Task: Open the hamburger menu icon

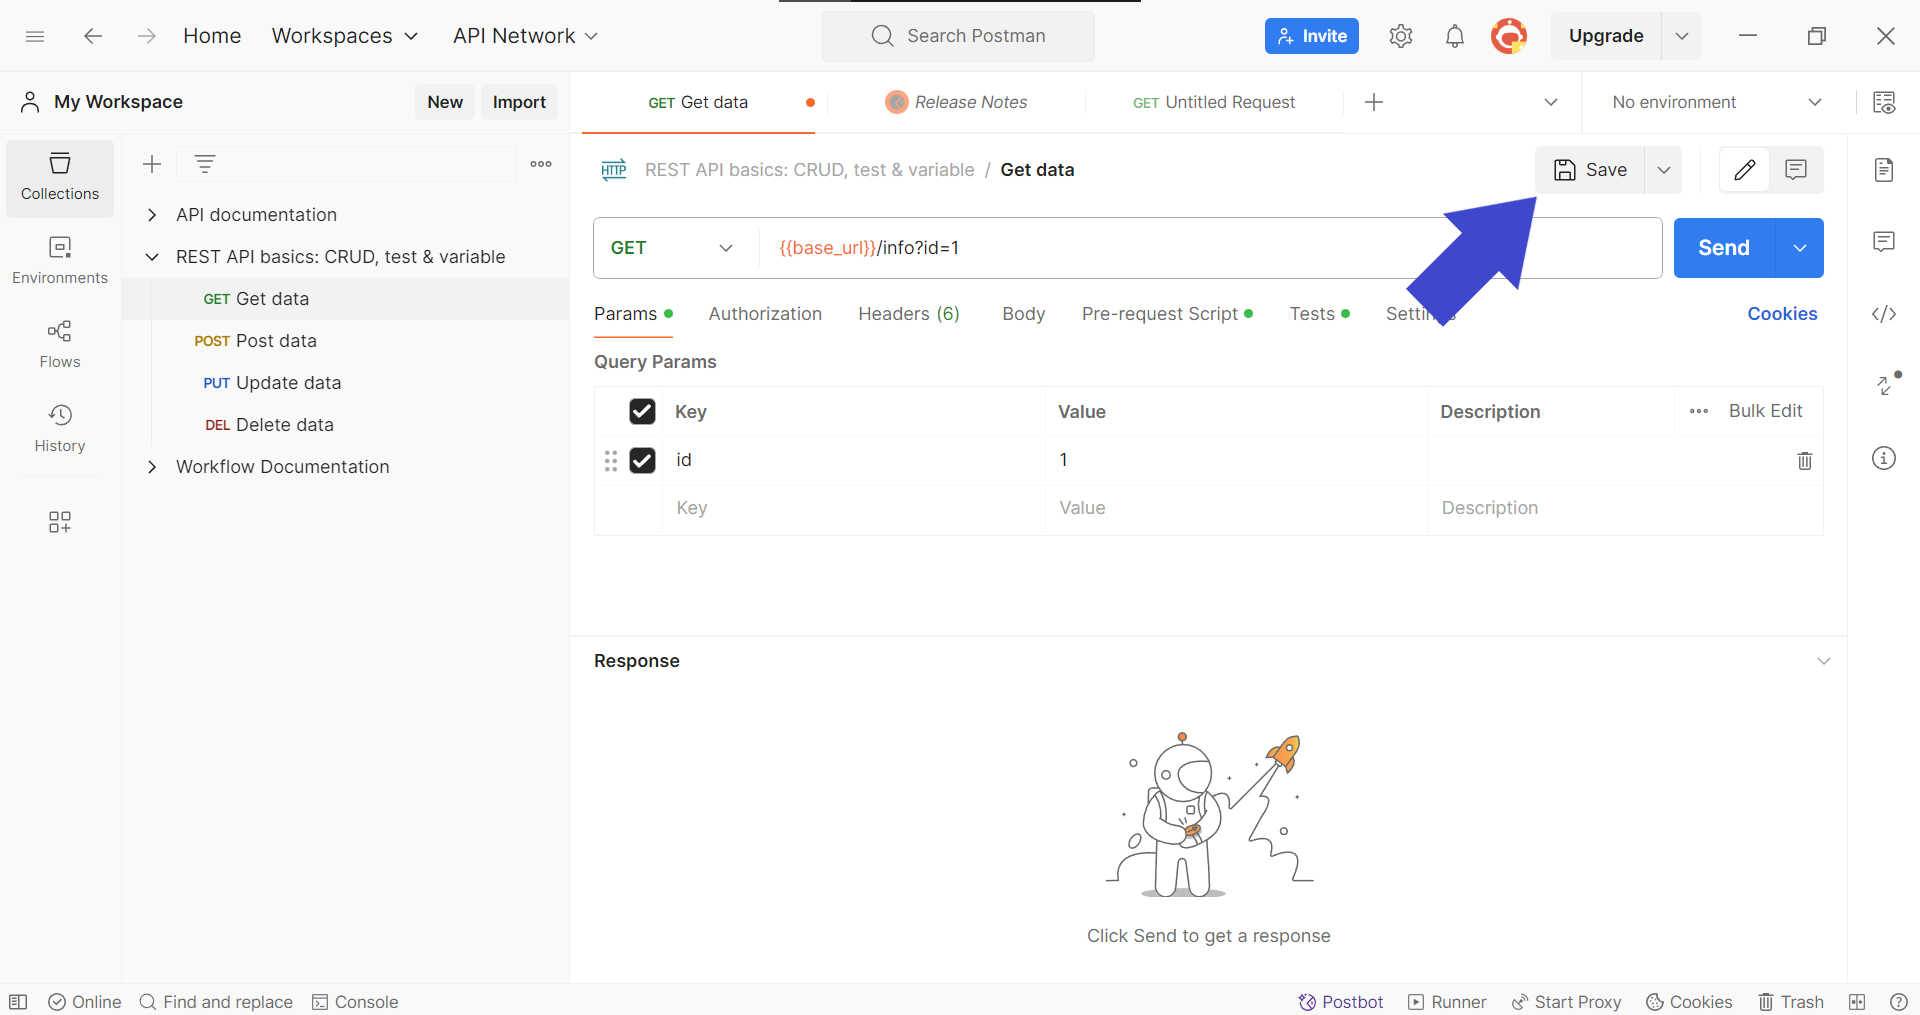Action: pyautogui.click(x=35, y=36)
